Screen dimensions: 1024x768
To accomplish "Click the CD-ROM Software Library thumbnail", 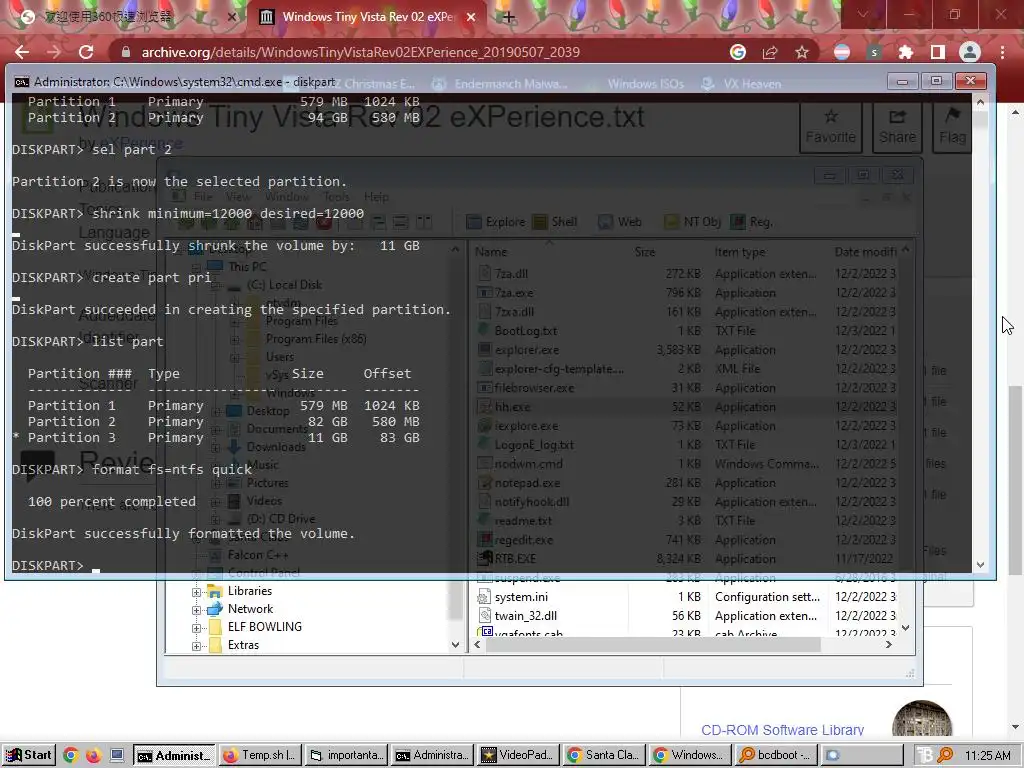I will 922,719.
